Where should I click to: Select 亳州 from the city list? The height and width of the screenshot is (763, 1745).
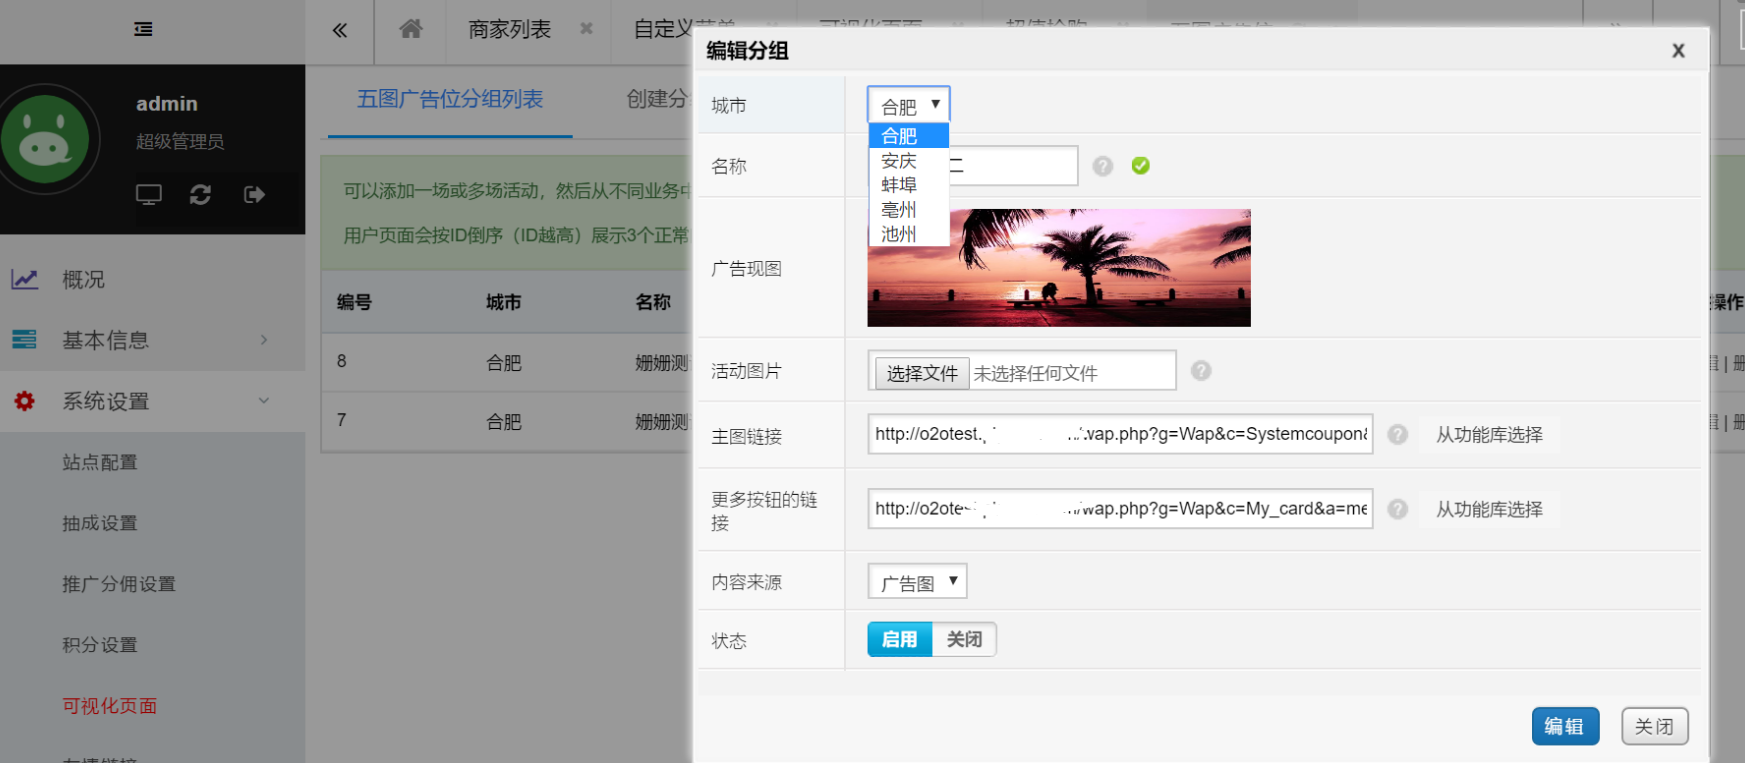[x=908, y=210]
